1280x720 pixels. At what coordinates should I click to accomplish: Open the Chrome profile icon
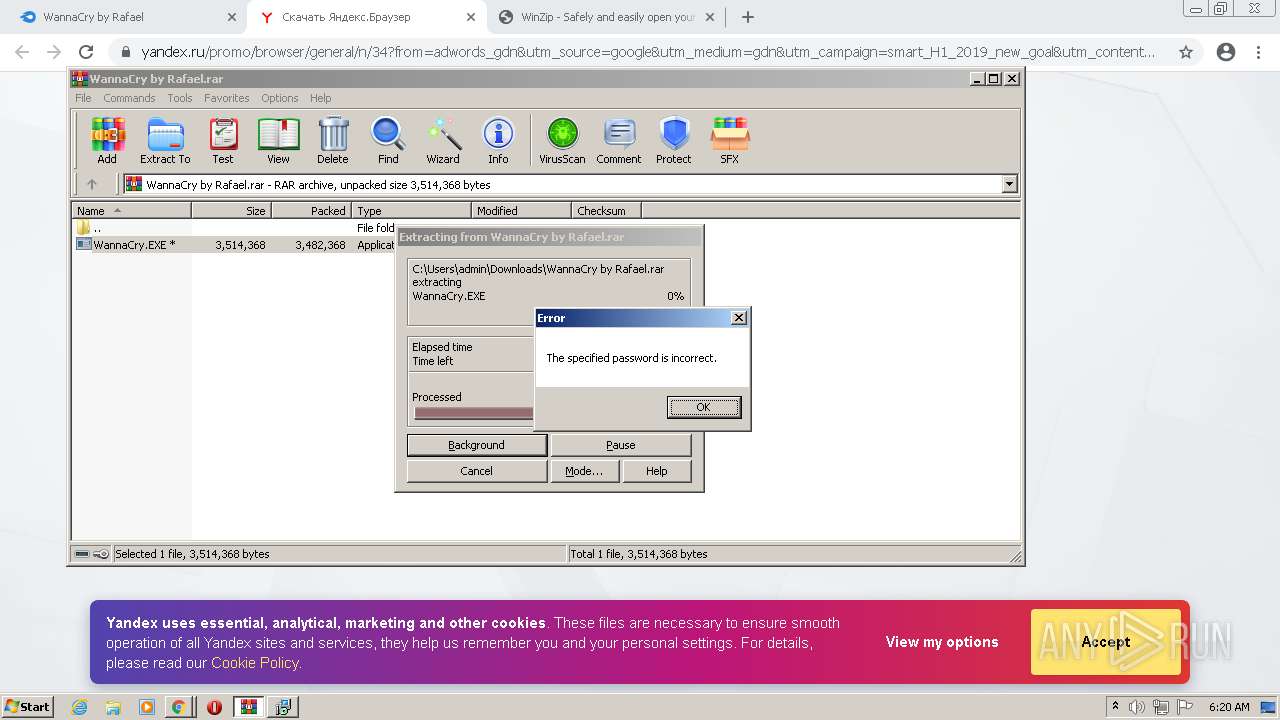[x=1226, y=52]
